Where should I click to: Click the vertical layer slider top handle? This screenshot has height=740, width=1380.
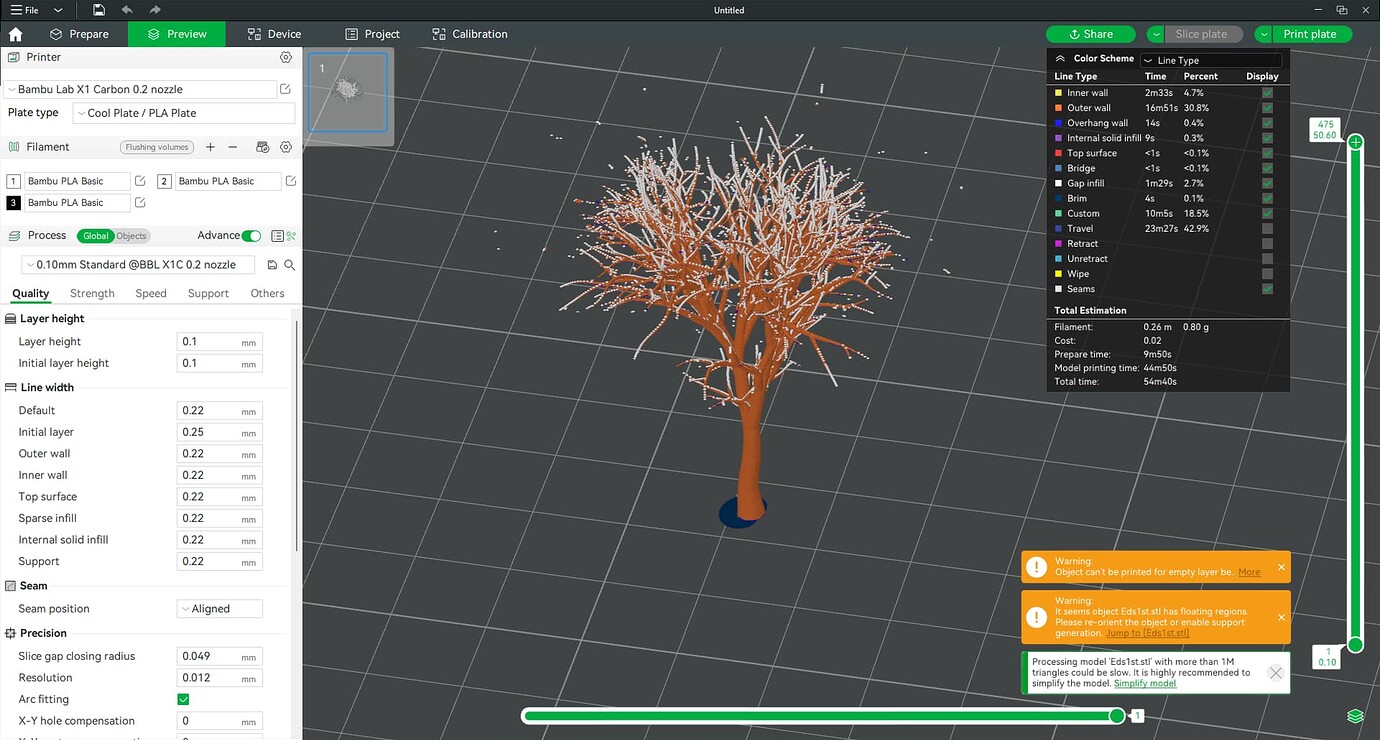(x=1356, y=142)
